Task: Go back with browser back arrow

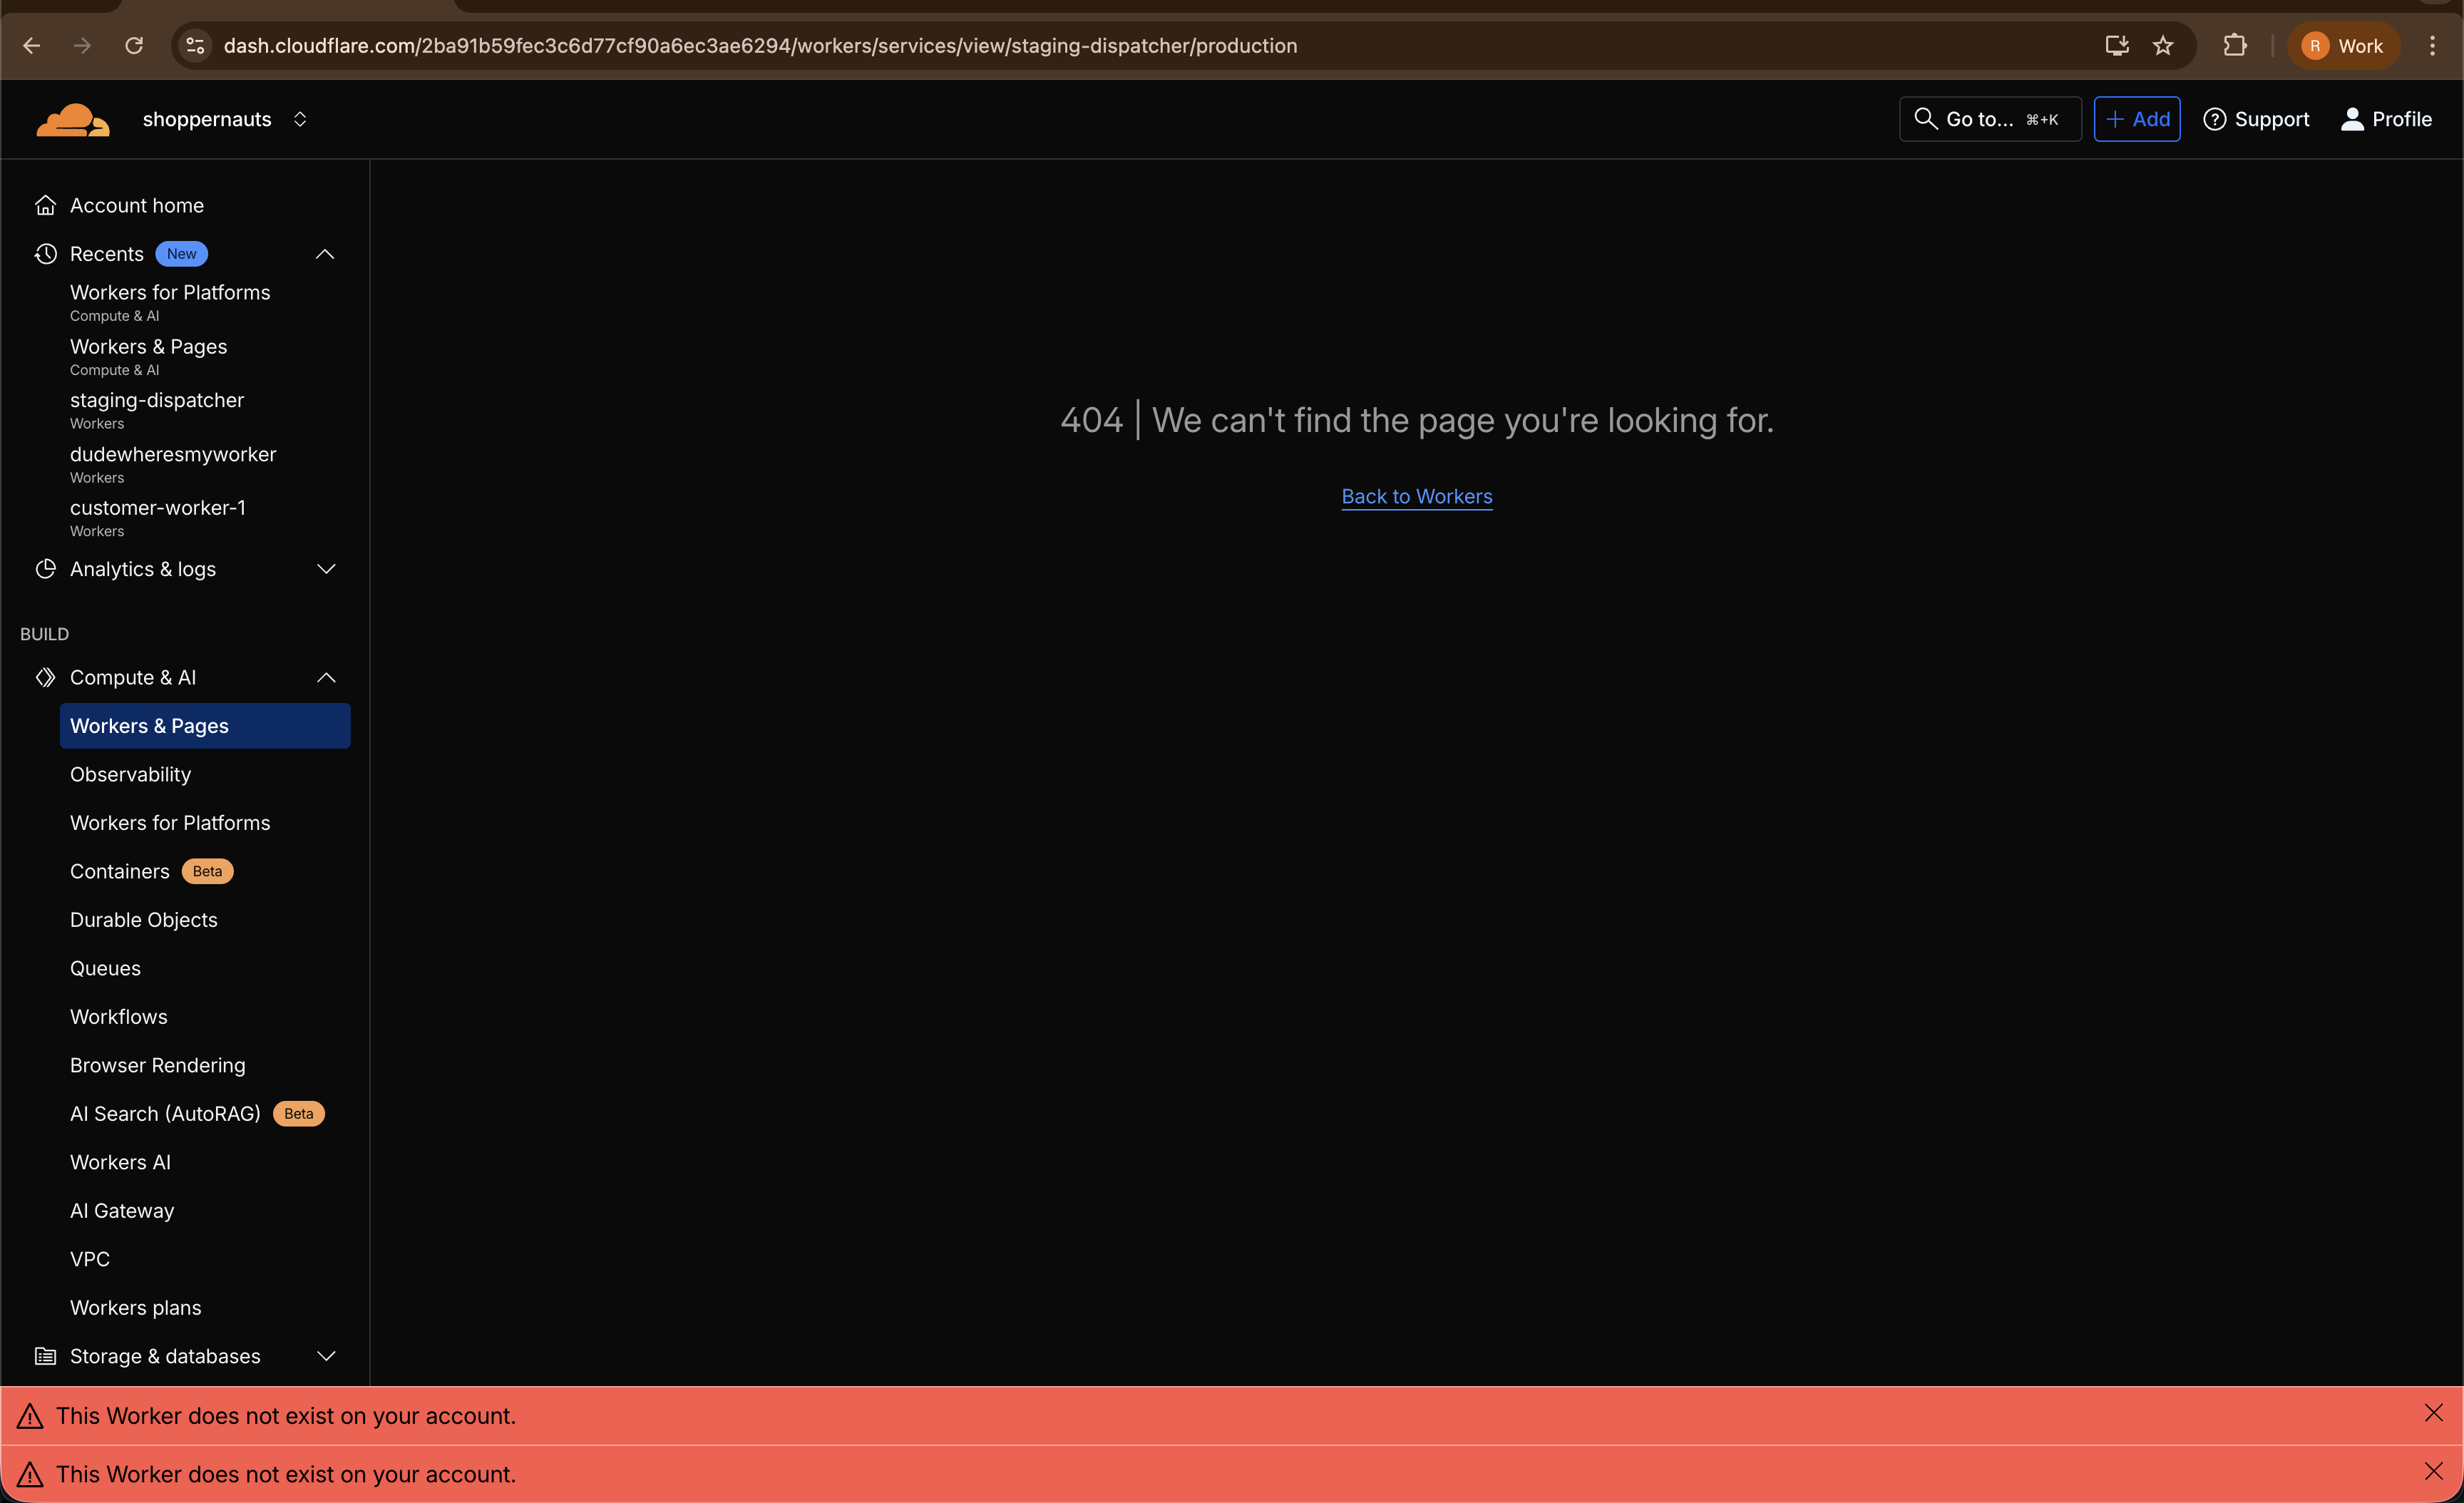Action: click(x=32, y=46)
